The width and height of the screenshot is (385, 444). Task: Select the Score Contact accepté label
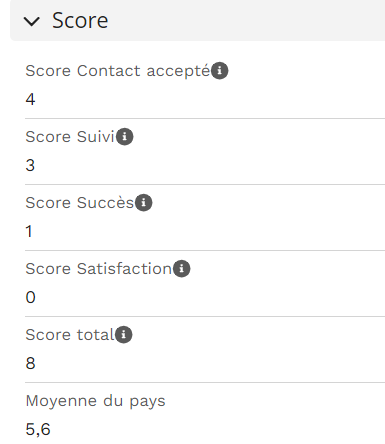point(118,71)
